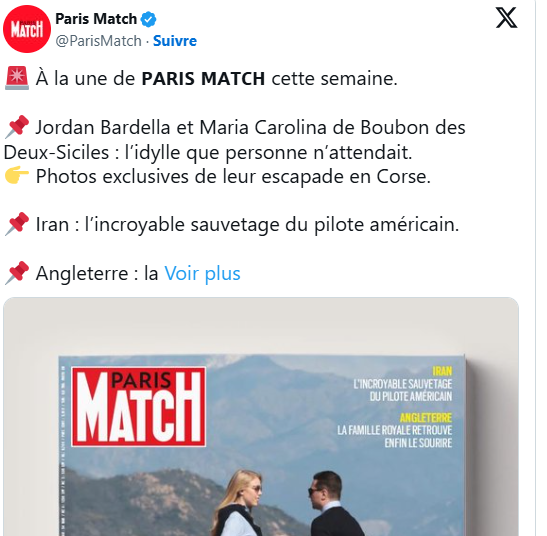The height and width of the screenshot is (536, 547).
Task: Click the yellow ANGLETERRE headline on cover
Action: point(426,418)
